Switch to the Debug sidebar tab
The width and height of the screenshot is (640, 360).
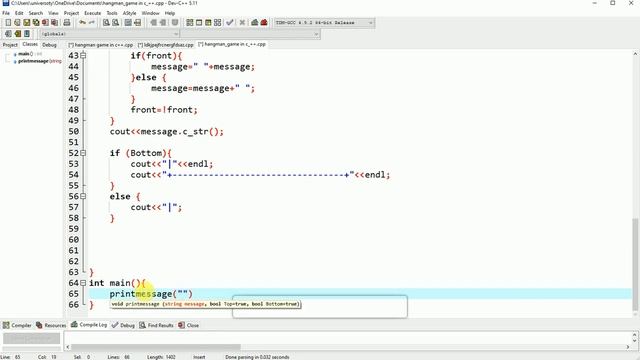(49, 45)
